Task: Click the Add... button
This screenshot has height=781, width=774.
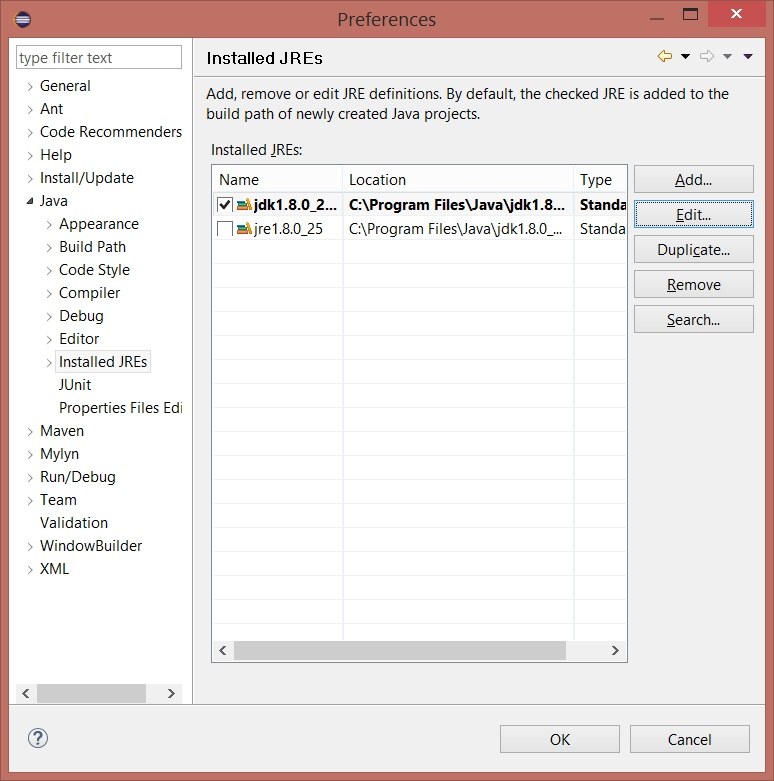Action: pos(693,179)
